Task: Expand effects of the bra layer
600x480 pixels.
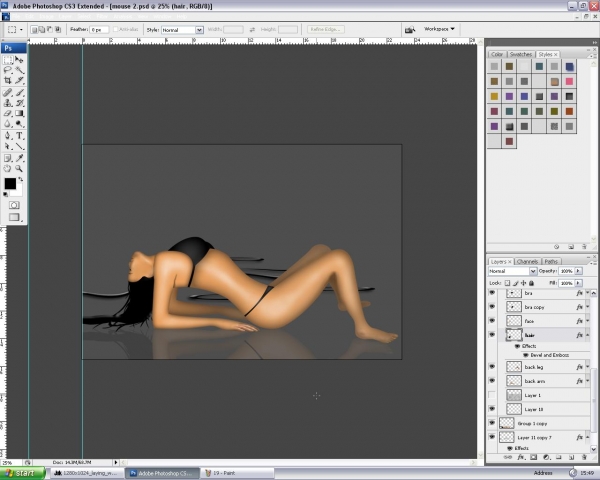Action: (588, 293)
